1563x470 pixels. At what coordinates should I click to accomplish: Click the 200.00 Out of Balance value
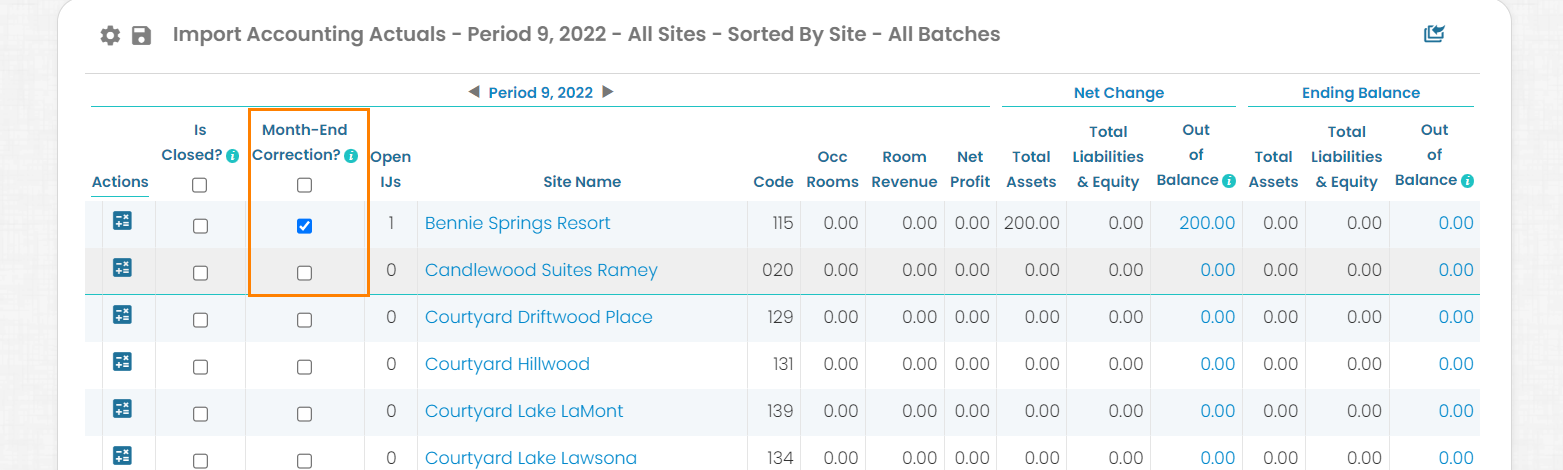[x=1207, y=223]
